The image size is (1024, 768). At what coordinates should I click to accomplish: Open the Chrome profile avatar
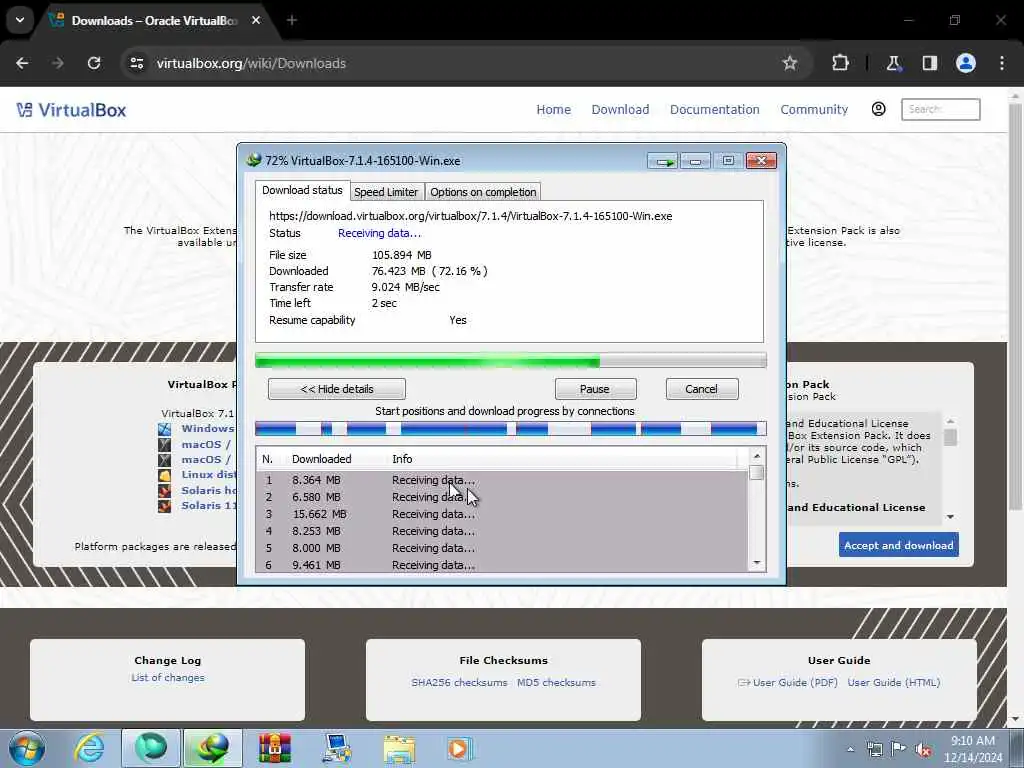coord(965,63)
